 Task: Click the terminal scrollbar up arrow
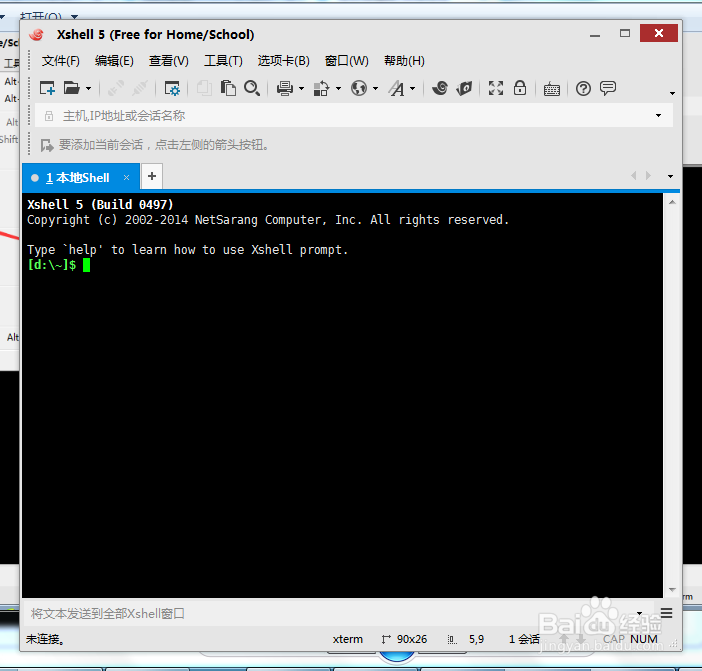[672, 202]
